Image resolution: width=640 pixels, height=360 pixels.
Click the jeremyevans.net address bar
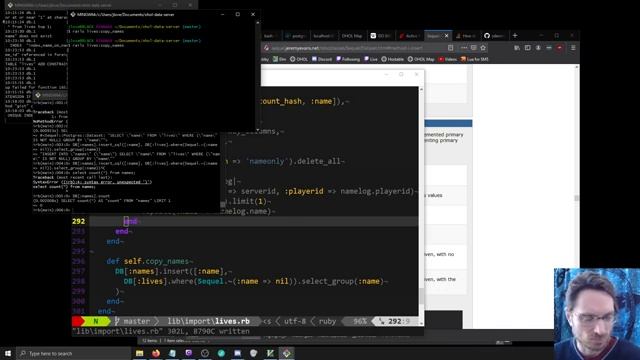(x=355, y=48)
